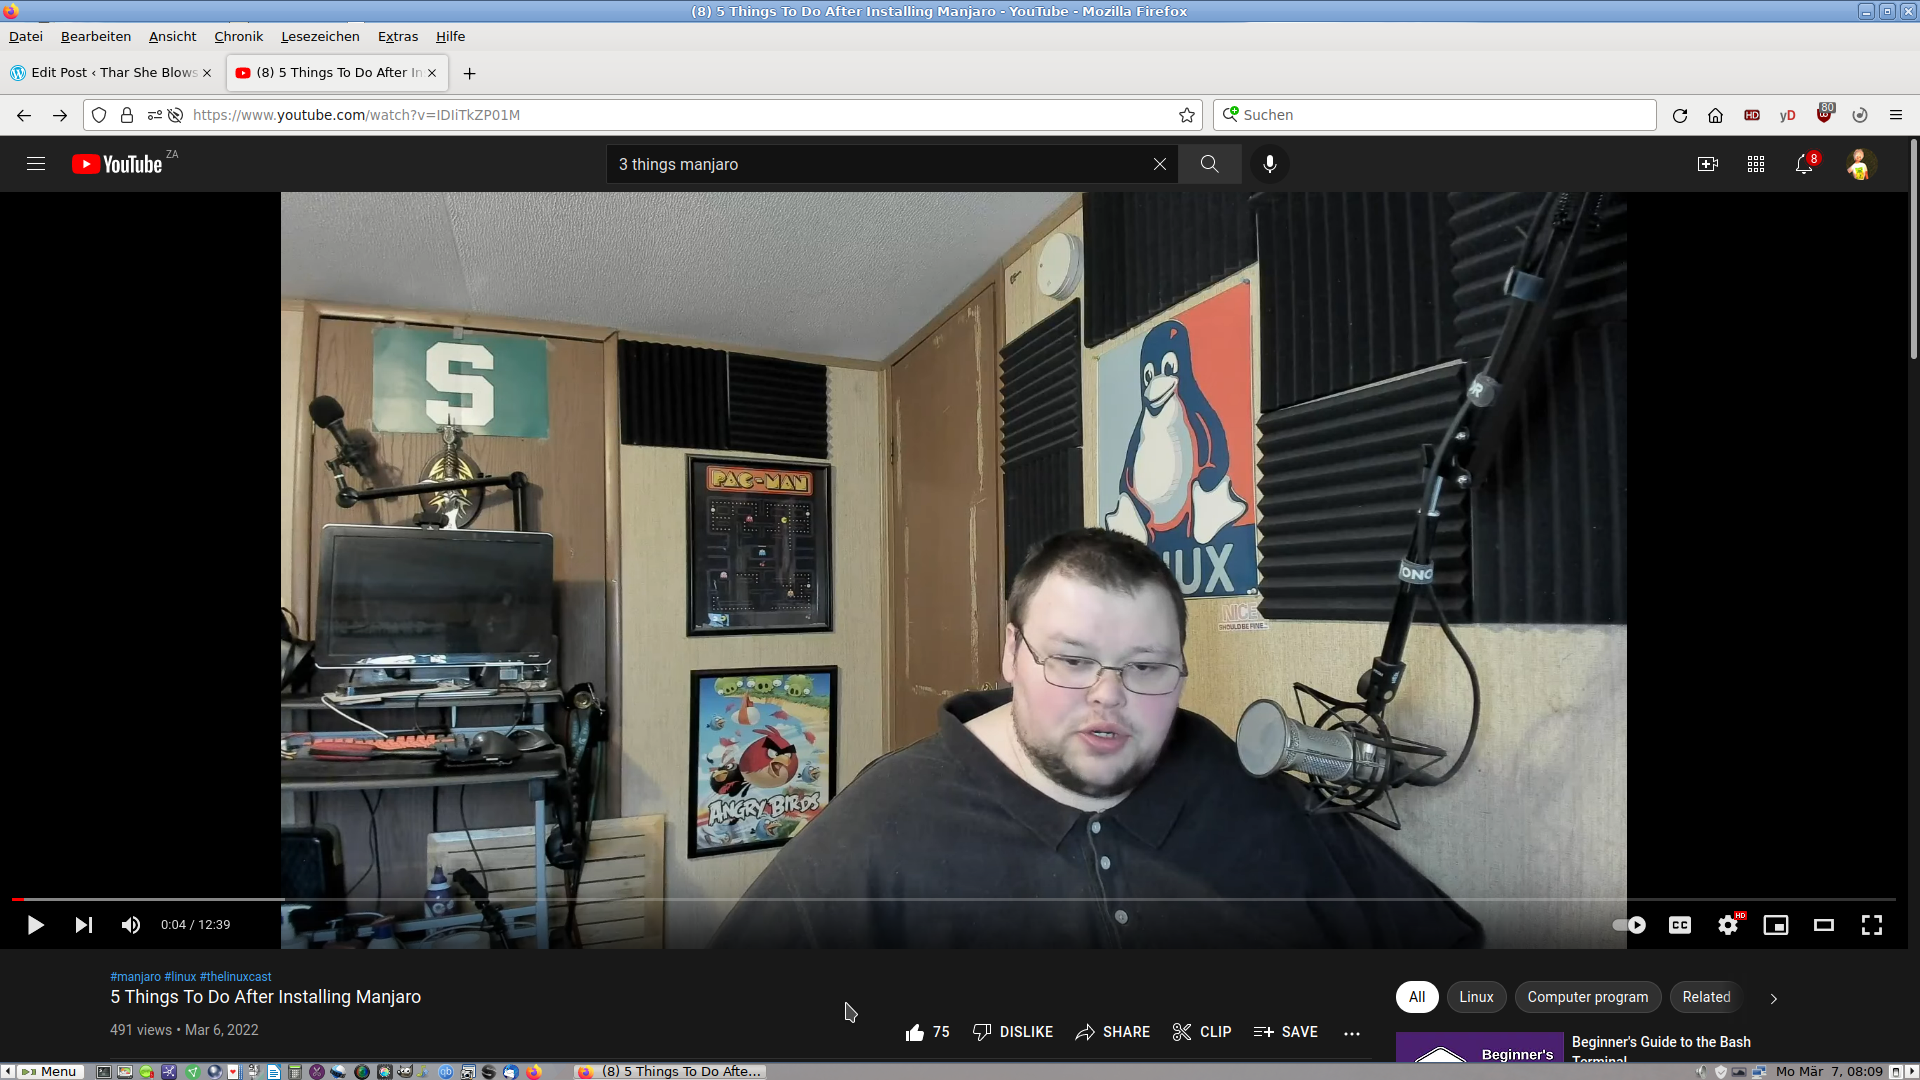
Task: Open the Hilfe menu
Action: coord(450,36)
